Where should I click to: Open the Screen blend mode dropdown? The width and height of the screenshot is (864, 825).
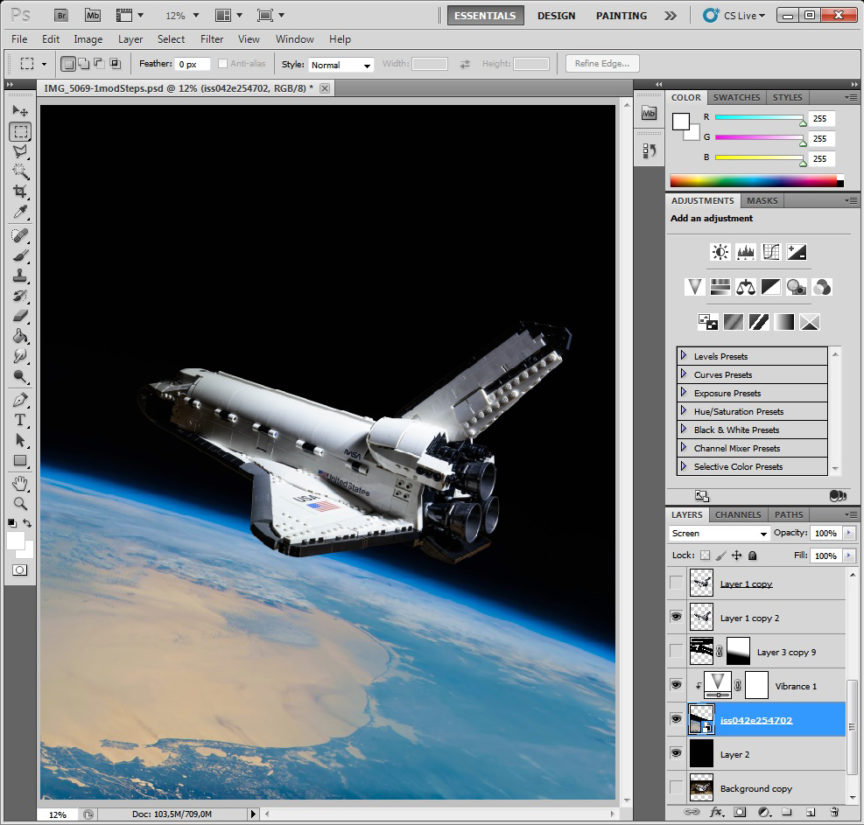tap(719, 534)
